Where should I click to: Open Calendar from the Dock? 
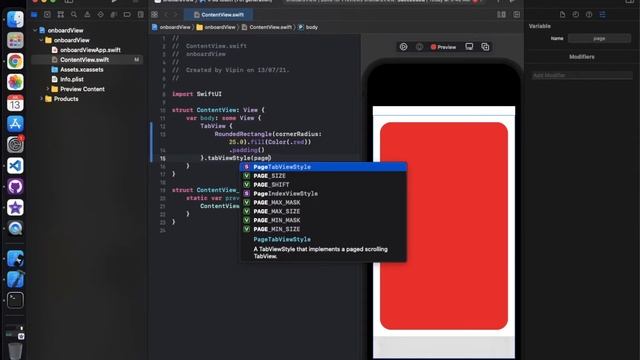tap(15, 103)
